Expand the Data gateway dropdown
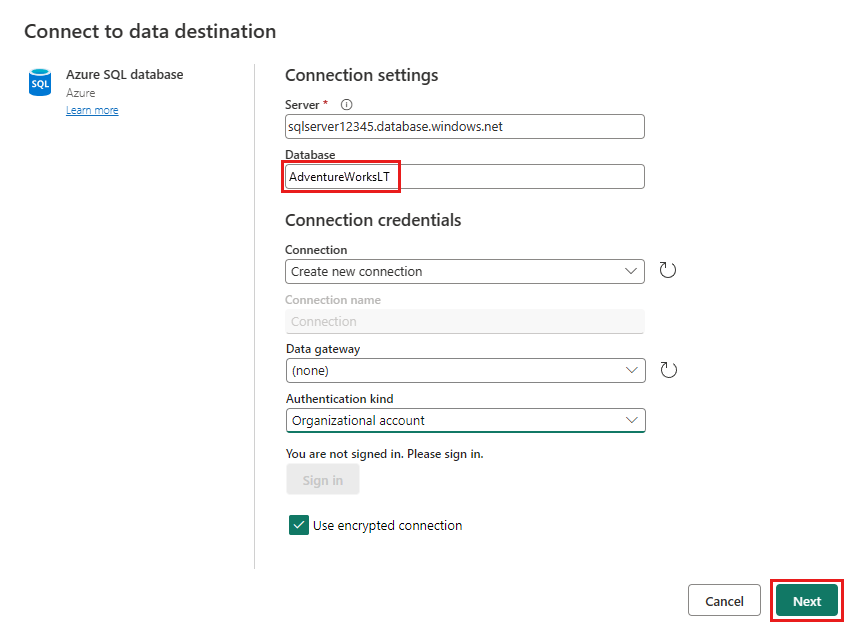The image size is (861, 640). (630, 370)
